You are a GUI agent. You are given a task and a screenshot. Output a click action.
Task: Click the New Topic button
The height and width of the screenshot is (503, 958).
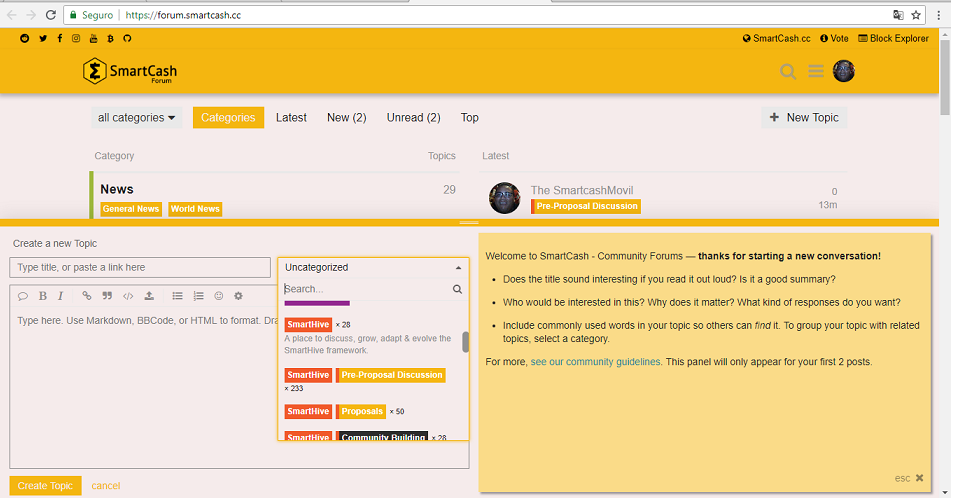point(804,117)
